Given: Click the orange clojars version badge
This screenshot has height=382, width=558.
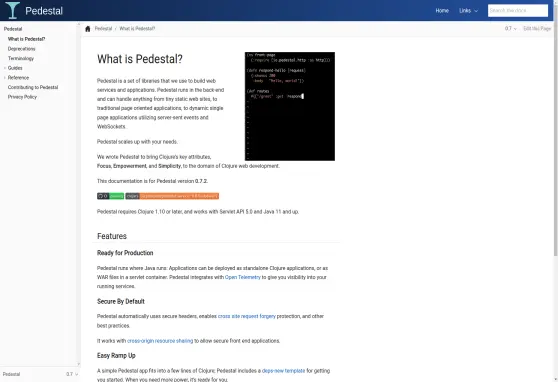Looking at the screenshot, I should tap(172, 196).
